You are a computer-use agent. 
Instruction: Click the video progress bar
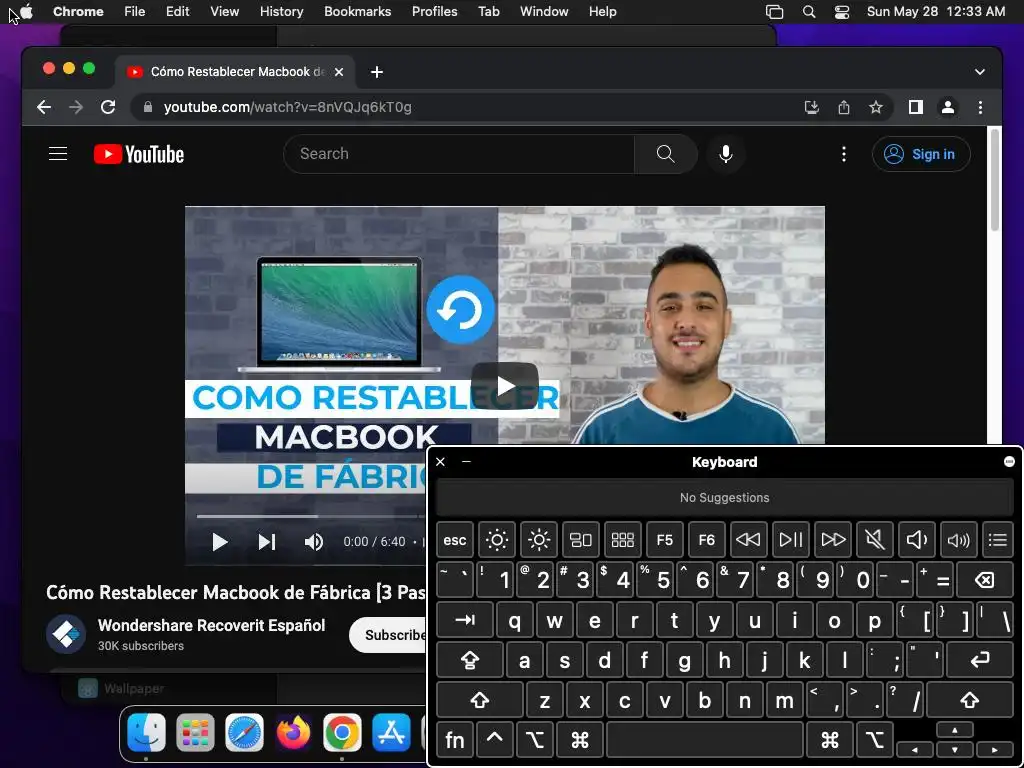[312, 516]
